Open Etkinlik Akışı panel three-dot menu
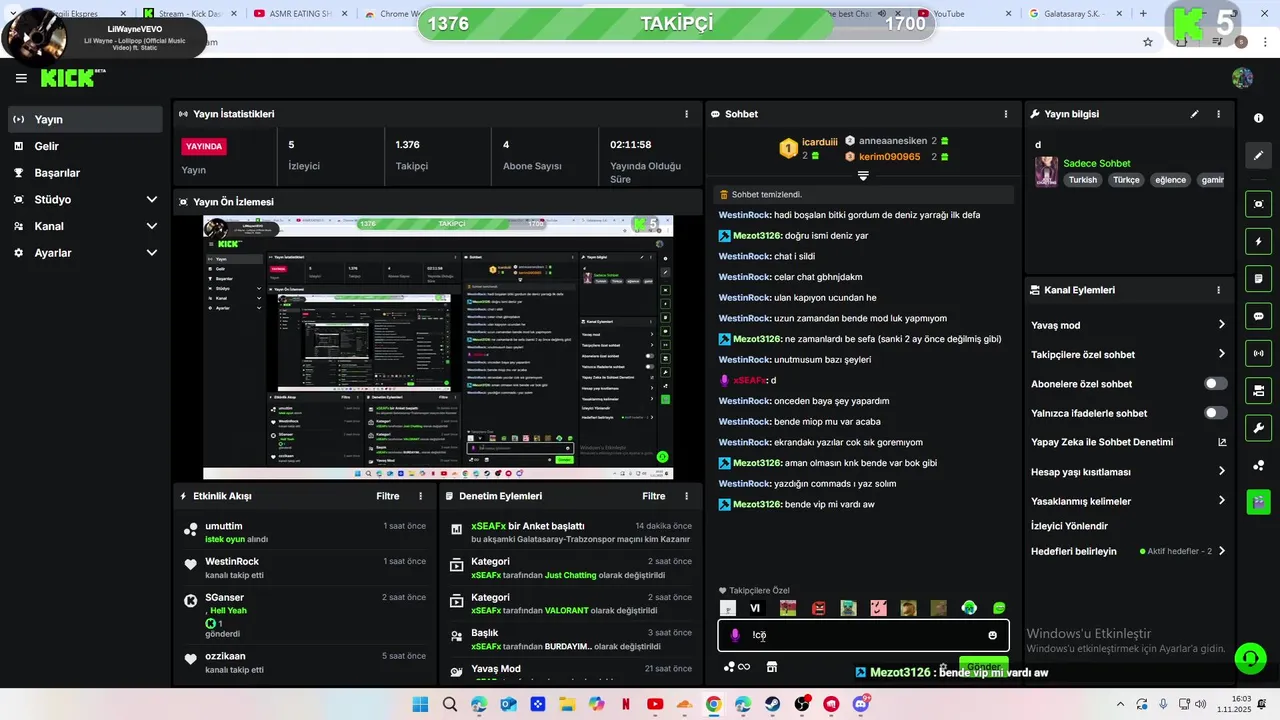 click(x=420, y=496)
